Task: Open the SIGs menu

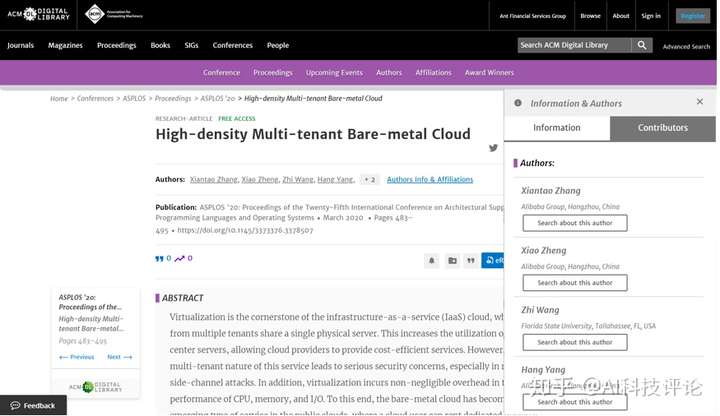Action: click(191, 45)
